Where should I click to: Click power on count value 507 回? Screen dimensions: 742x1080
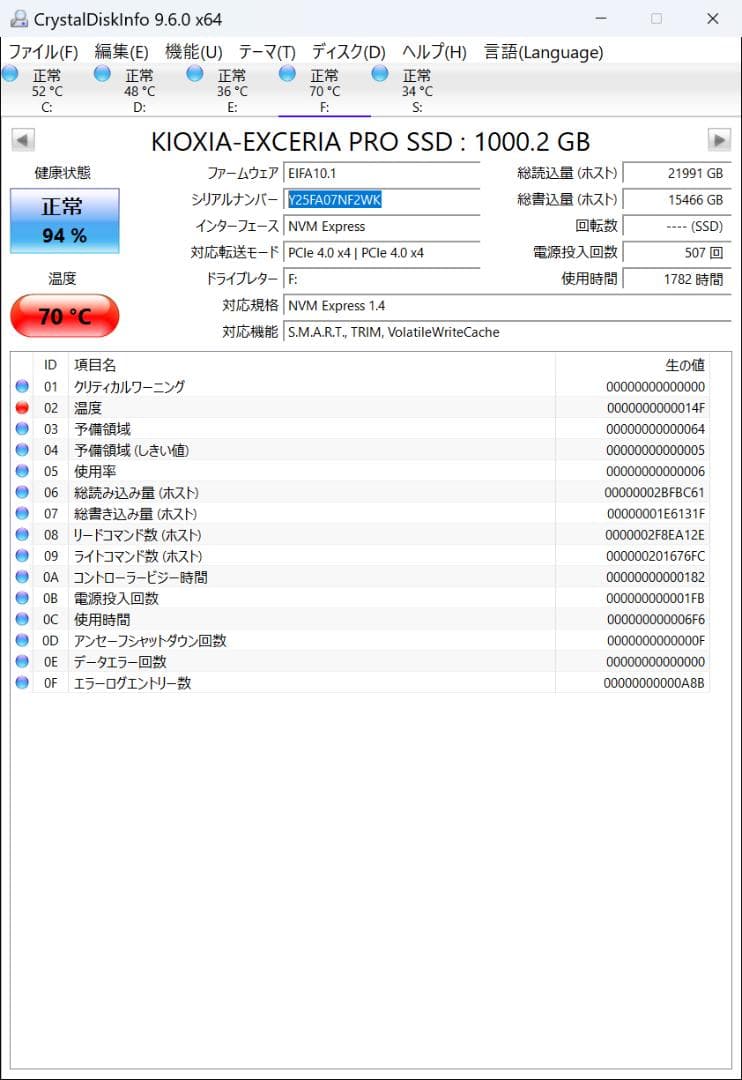[677, 253]
